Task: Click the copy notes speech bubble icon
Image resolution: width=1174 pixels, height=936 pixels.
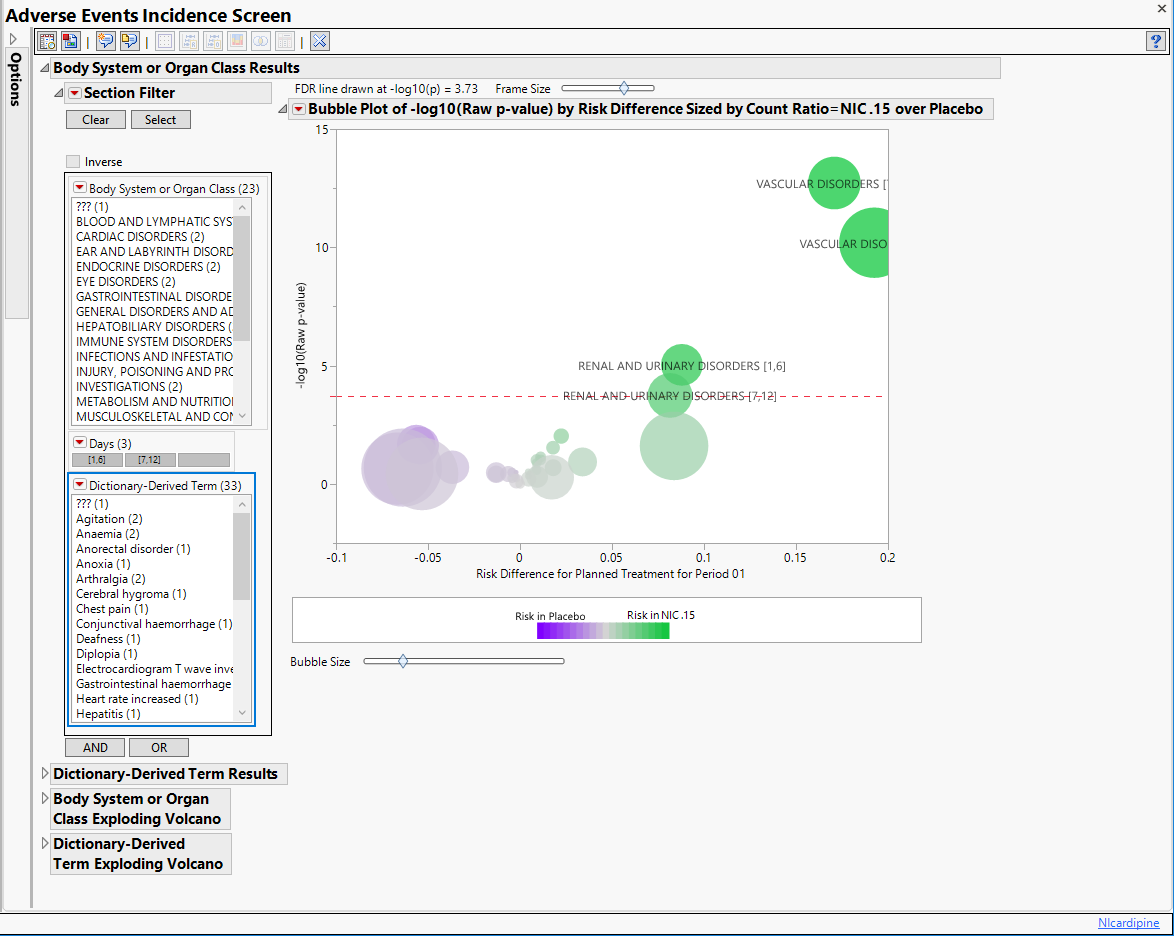Action: coord(129,41)
